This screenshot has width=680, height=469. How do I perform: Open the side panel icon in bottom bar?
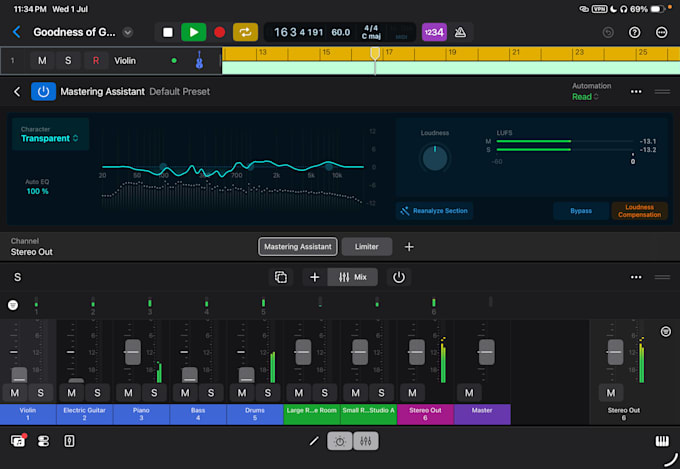[69, 441]
